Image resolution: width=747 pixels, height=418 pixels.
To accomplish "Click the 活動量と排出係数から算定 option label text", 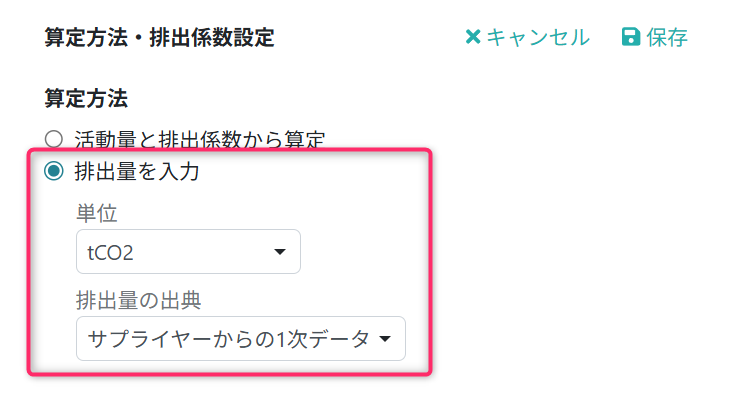I will pos(200,139).
